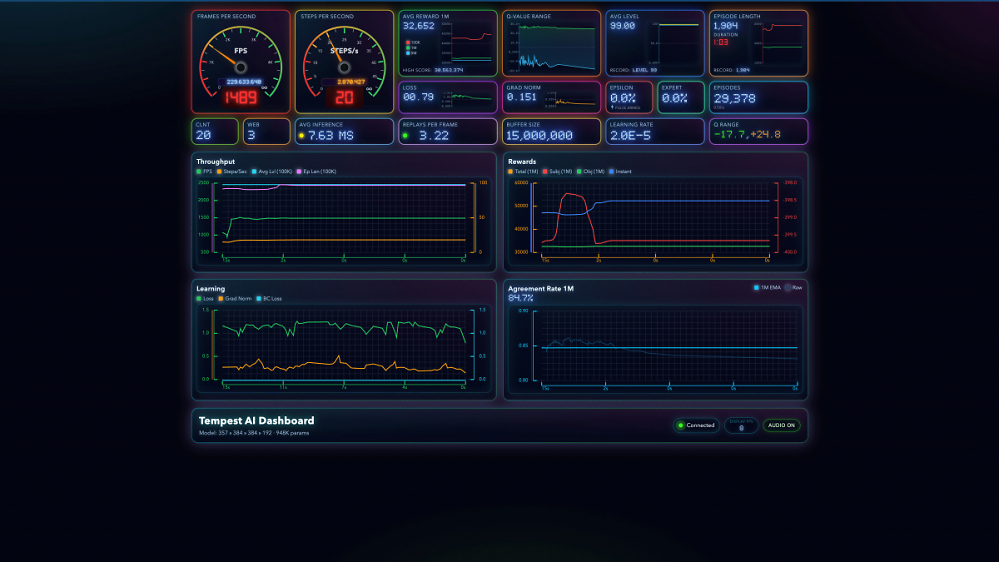The width and height of the screenshot is (999, 562).
Task: Toggle the Instant series in Rewards
Action: [x=620, y=171]
